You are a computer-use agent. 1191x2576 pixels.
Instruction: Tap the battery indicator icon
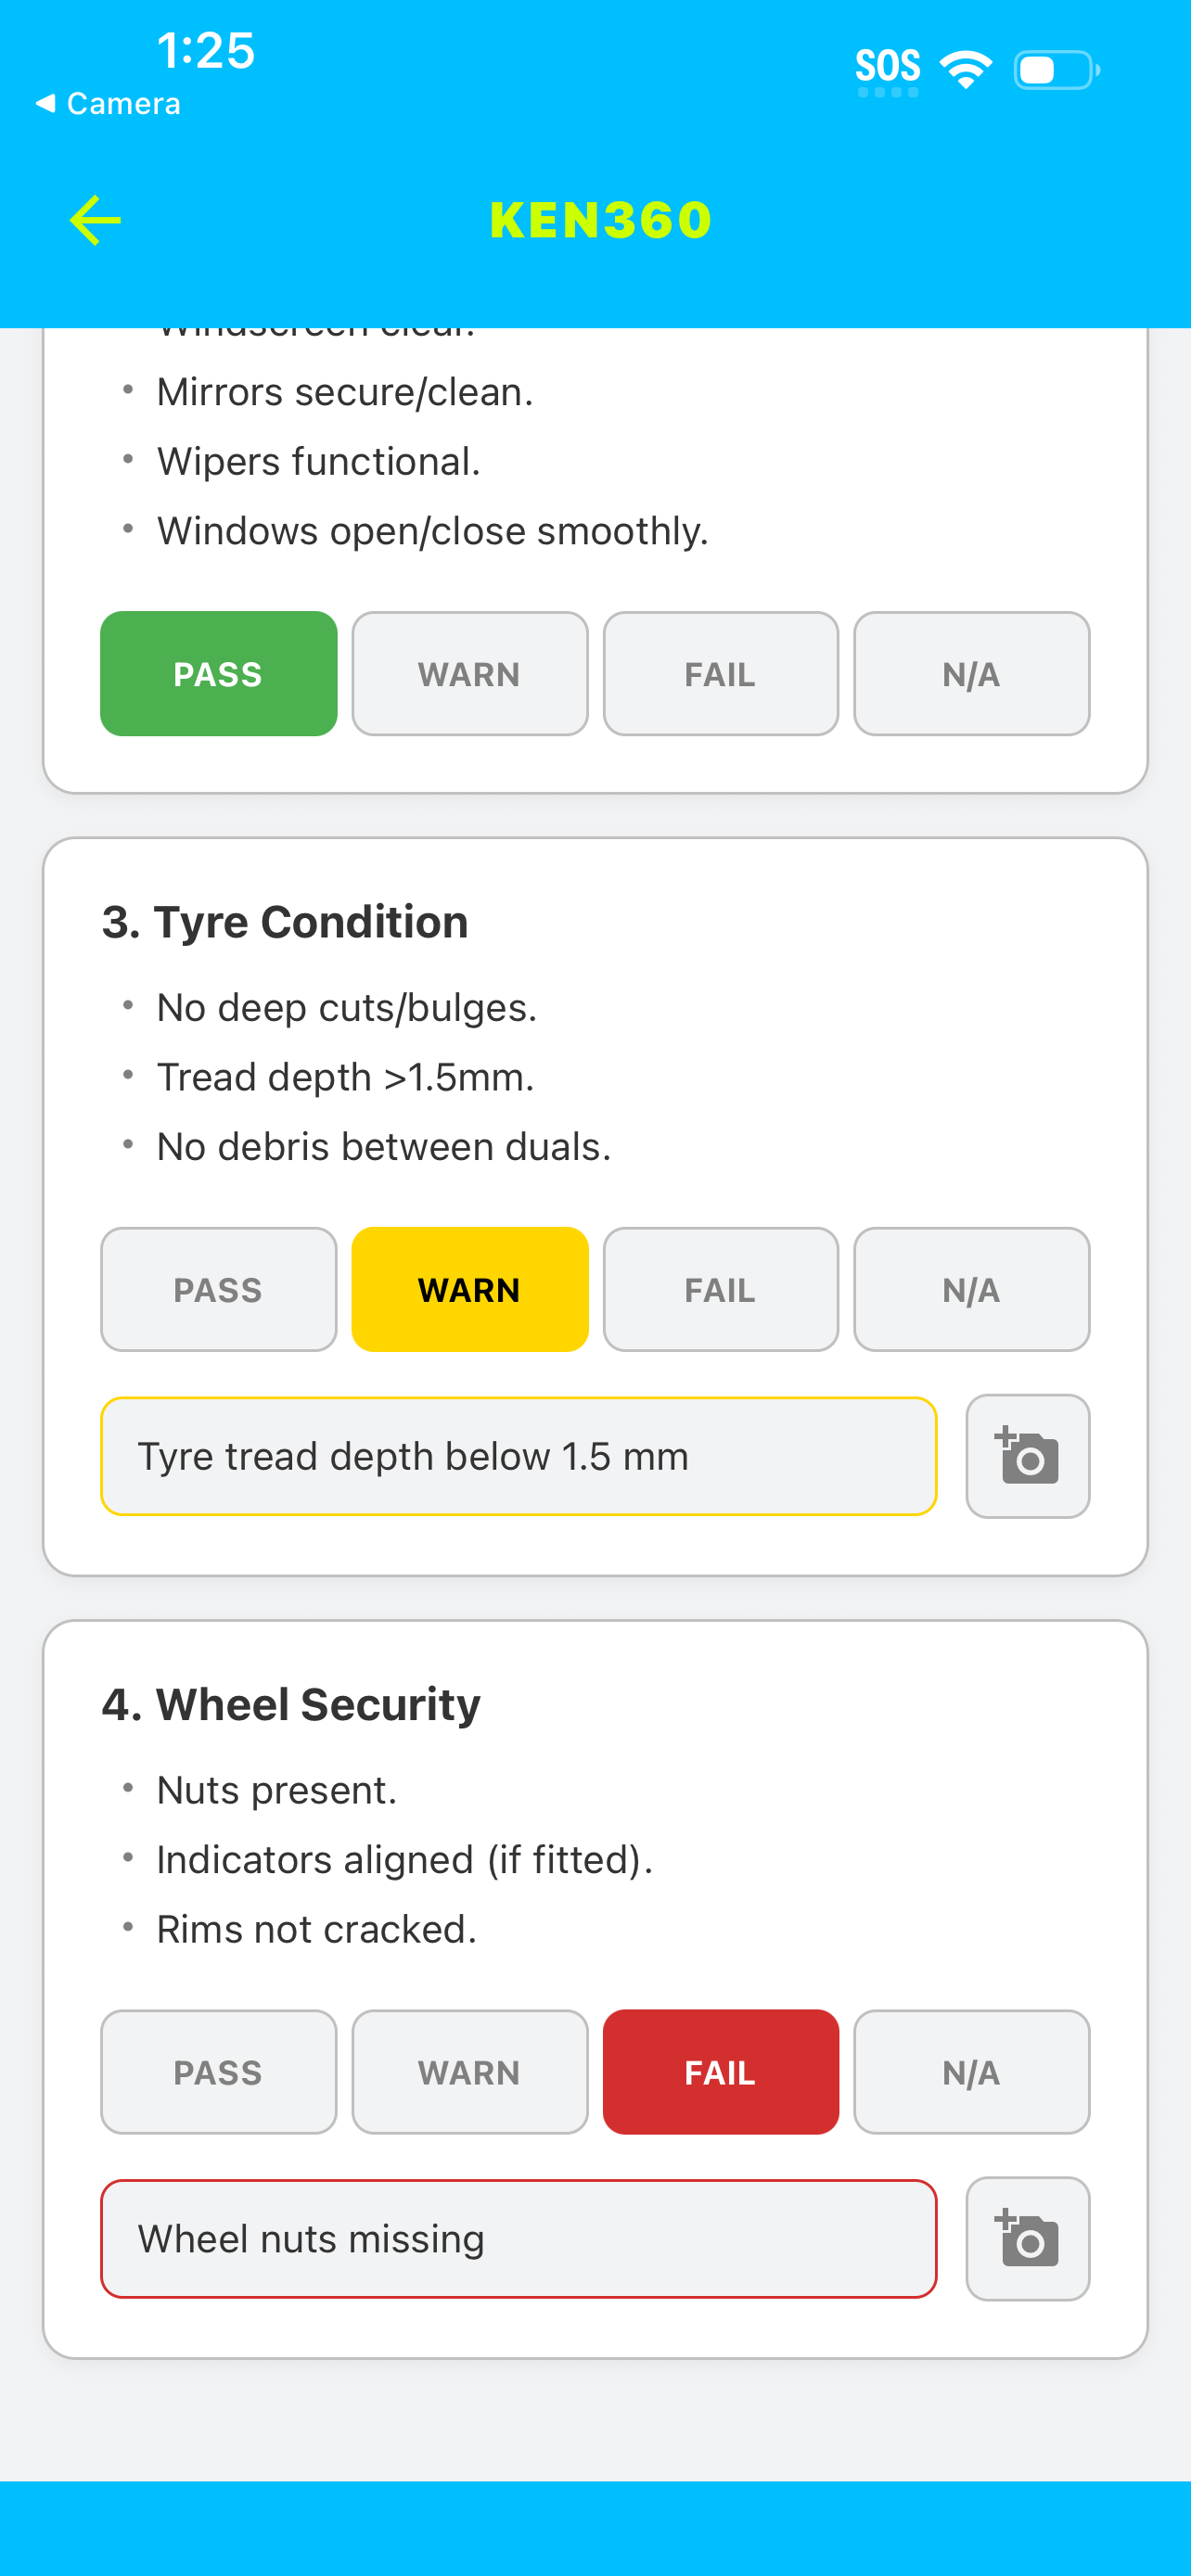(x=1057, y=70)
